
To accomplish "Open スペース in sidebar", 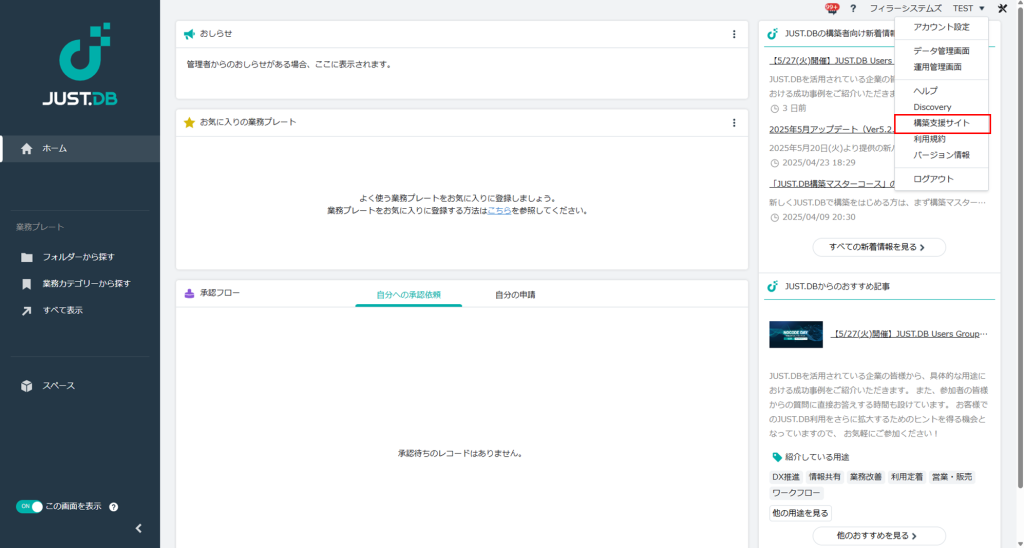I will (x=80, y=386).
